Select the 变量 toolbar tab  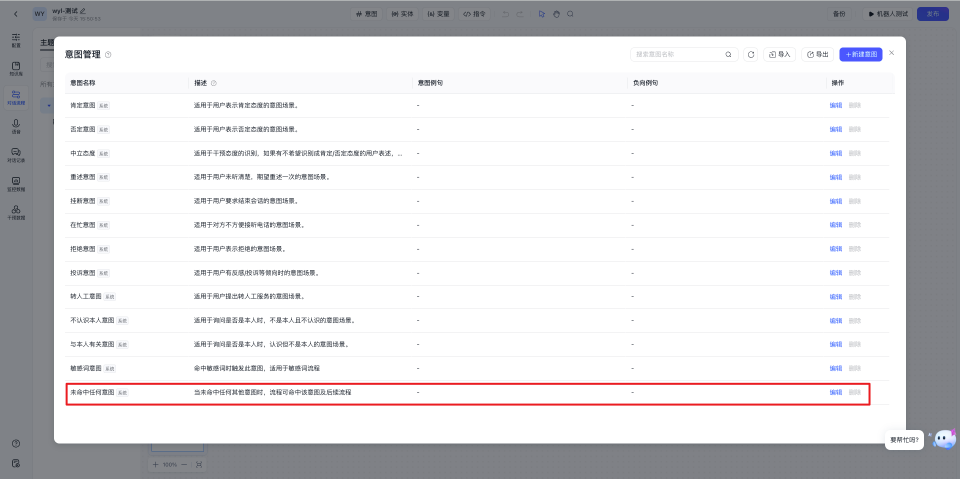(x=438, y=14)
